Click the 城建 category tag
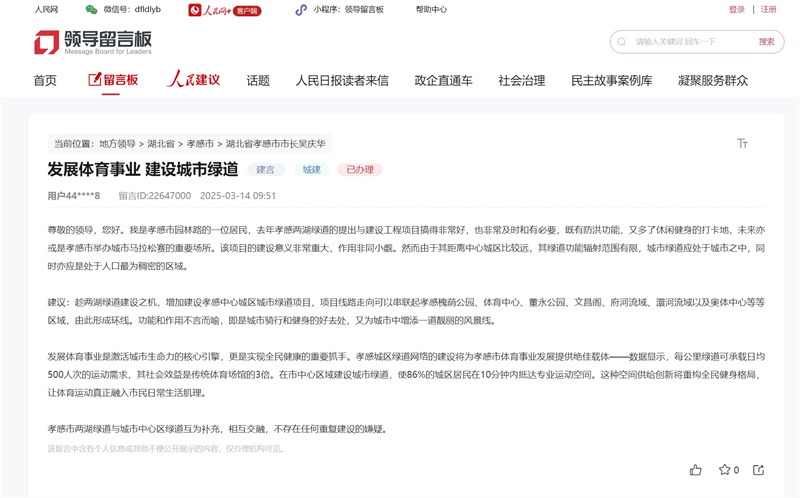 [311, 169]
